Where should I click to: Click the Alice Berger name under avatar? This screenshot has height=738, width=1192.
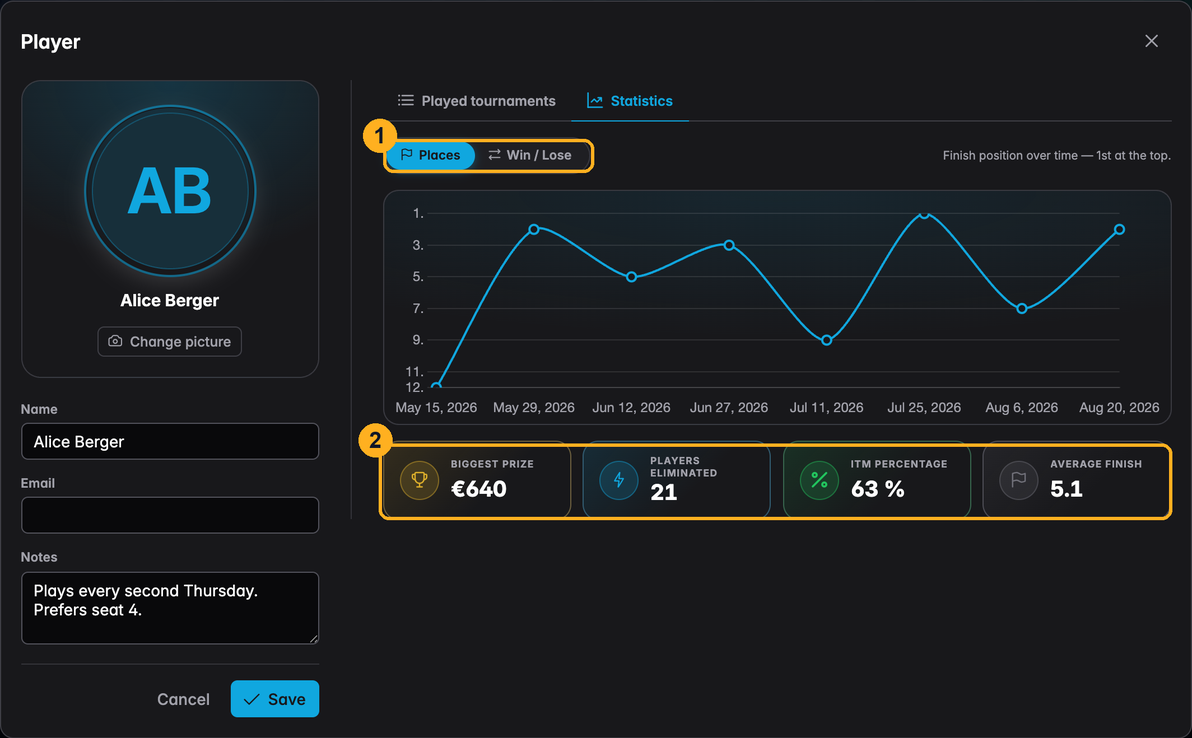(170, 300)
